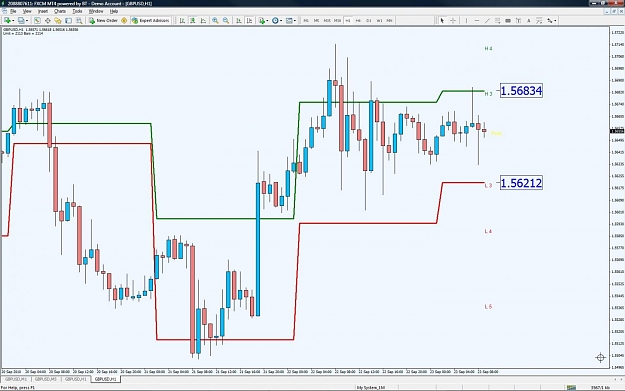This screenshot has height=391, width=625.
Task: Expand the Arrows tool dropdown arrow
Action: pos(555,20)
